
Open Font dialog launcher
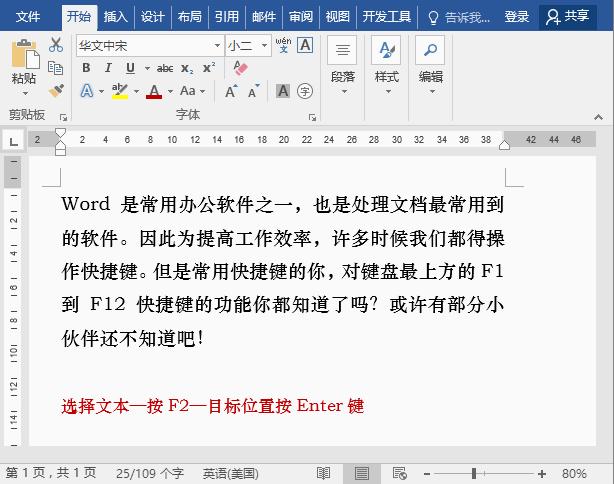click(312, 117)
